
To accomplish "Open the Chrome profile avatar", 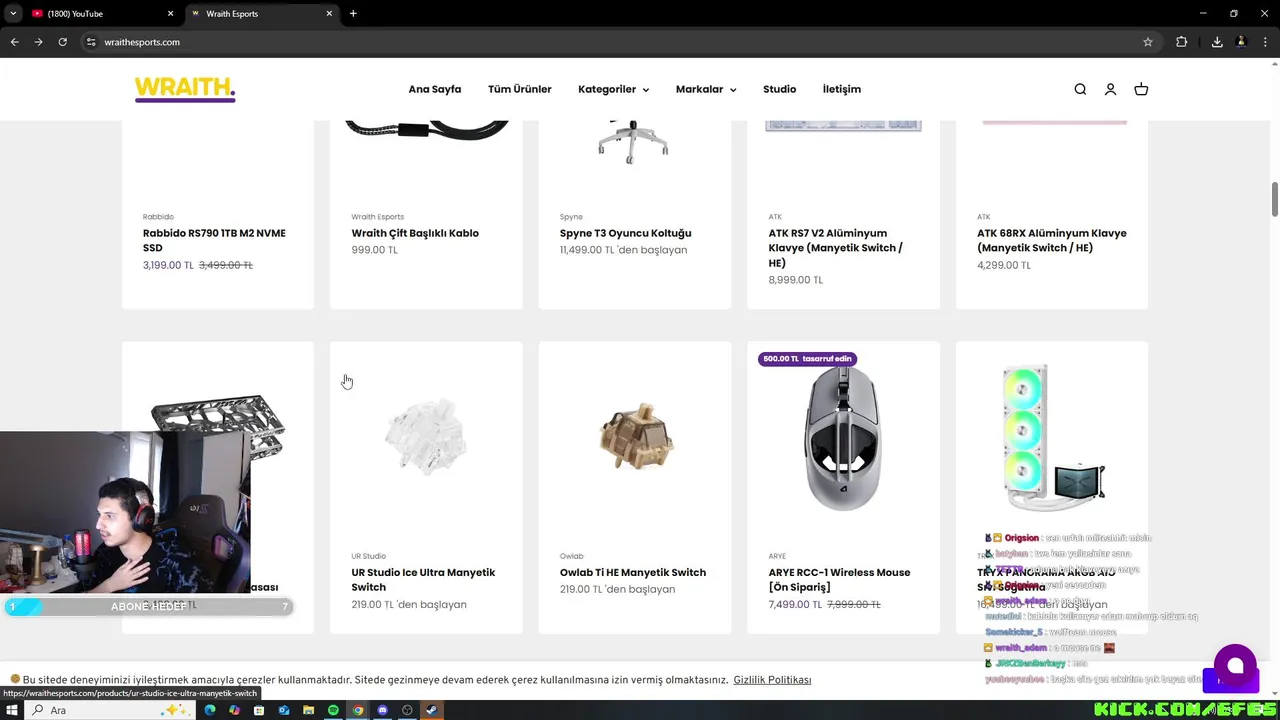I will point(1241,42).
